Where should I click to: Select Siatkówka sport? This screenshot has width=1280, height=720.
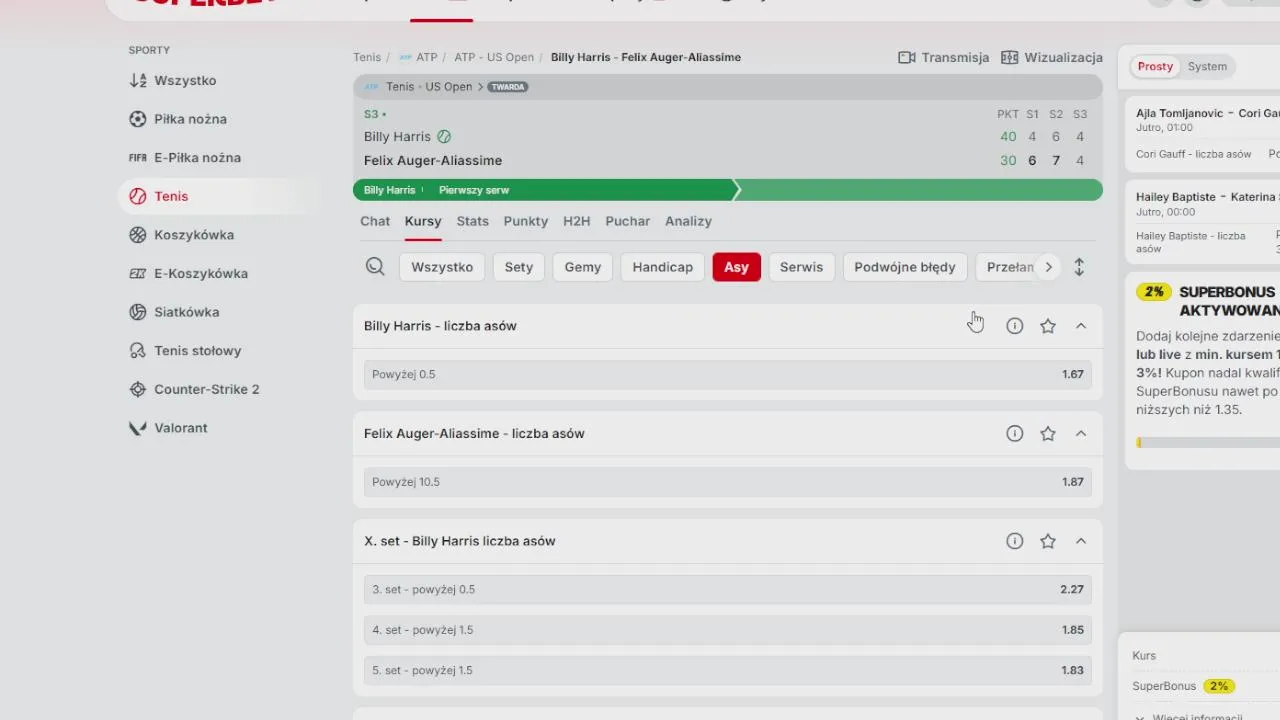(x=173, y=312)
